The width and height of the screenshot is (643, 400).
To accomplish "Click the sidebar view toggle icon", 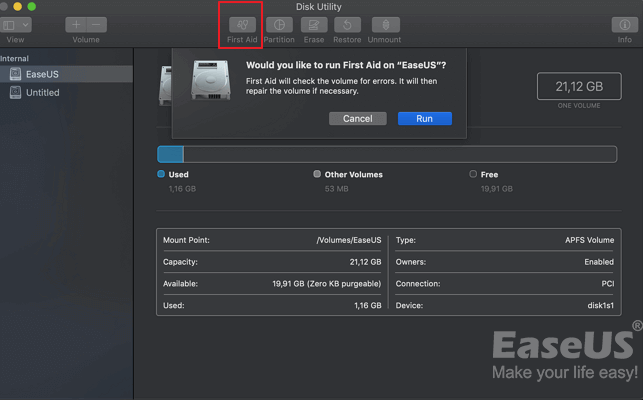I will coord(10,24).
